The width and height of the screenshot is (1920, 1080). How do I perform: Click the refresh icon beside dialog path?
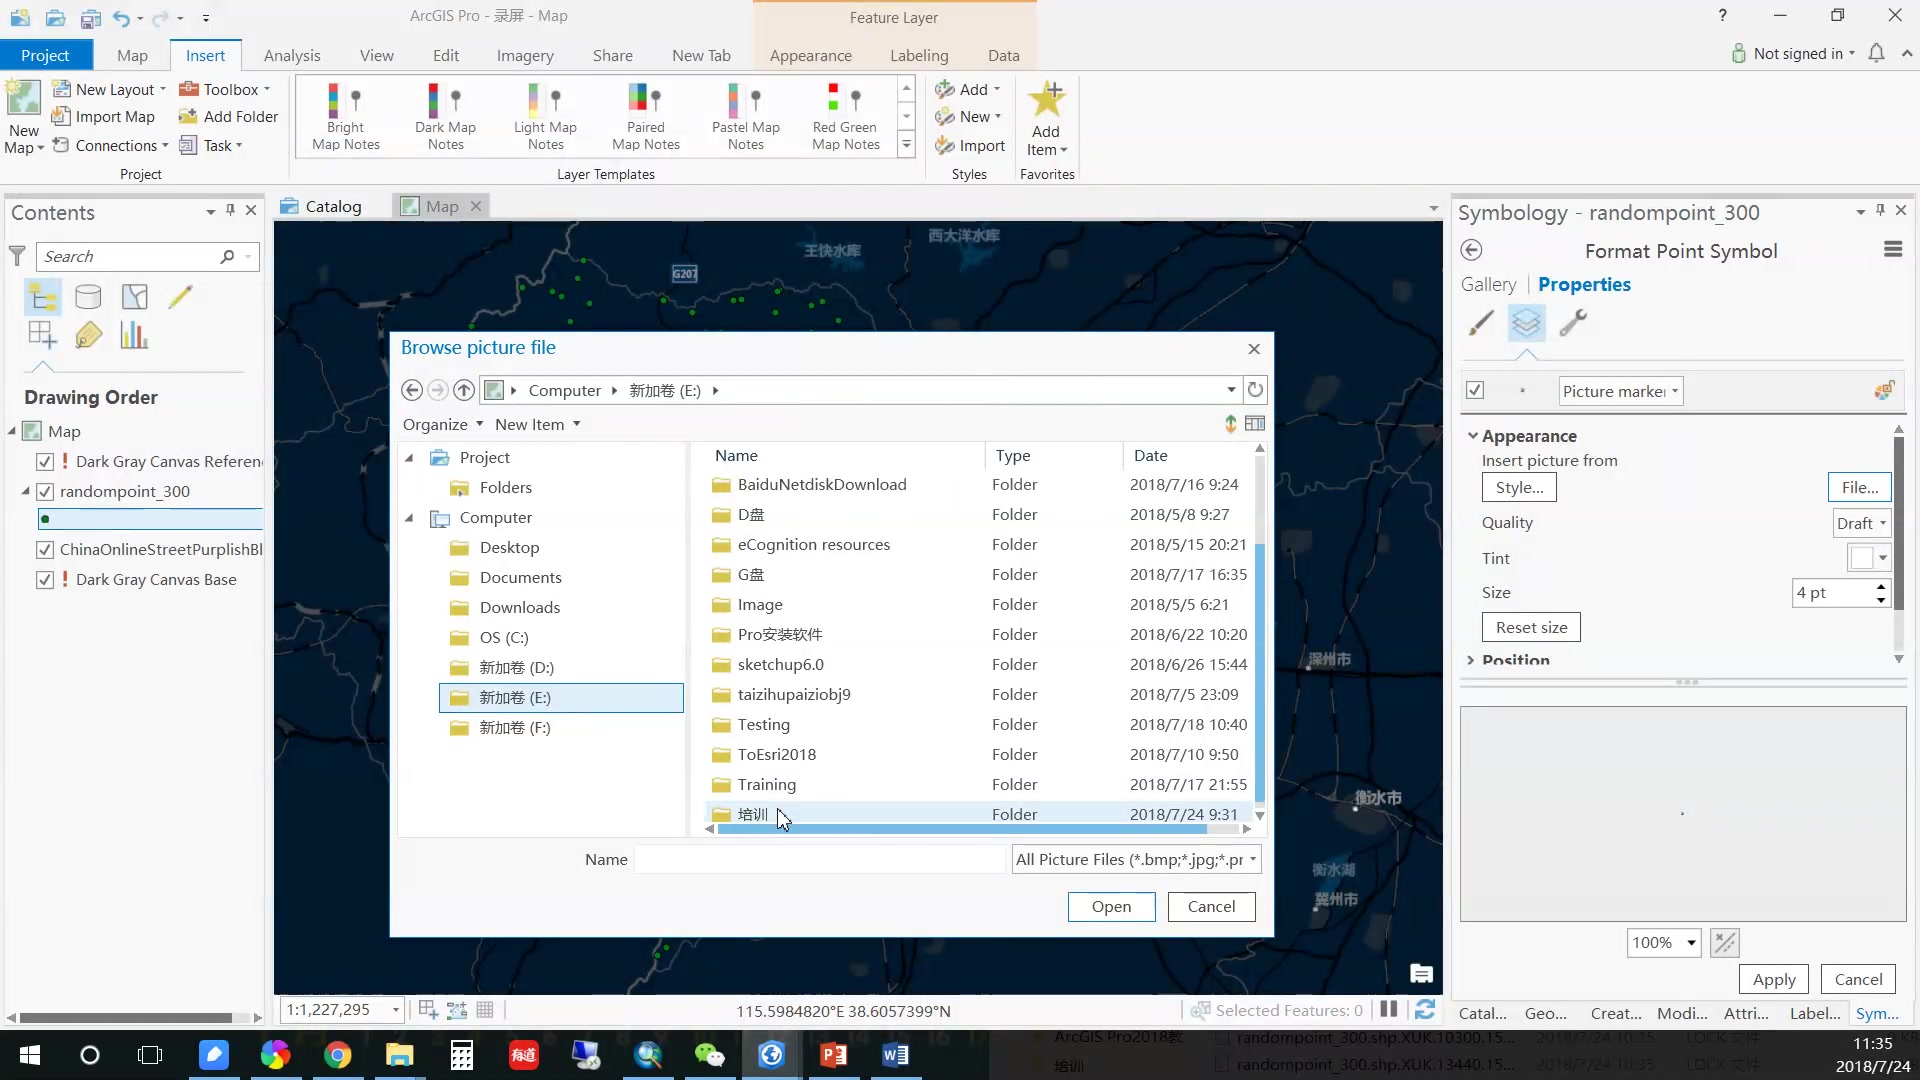coord(1255,390)
